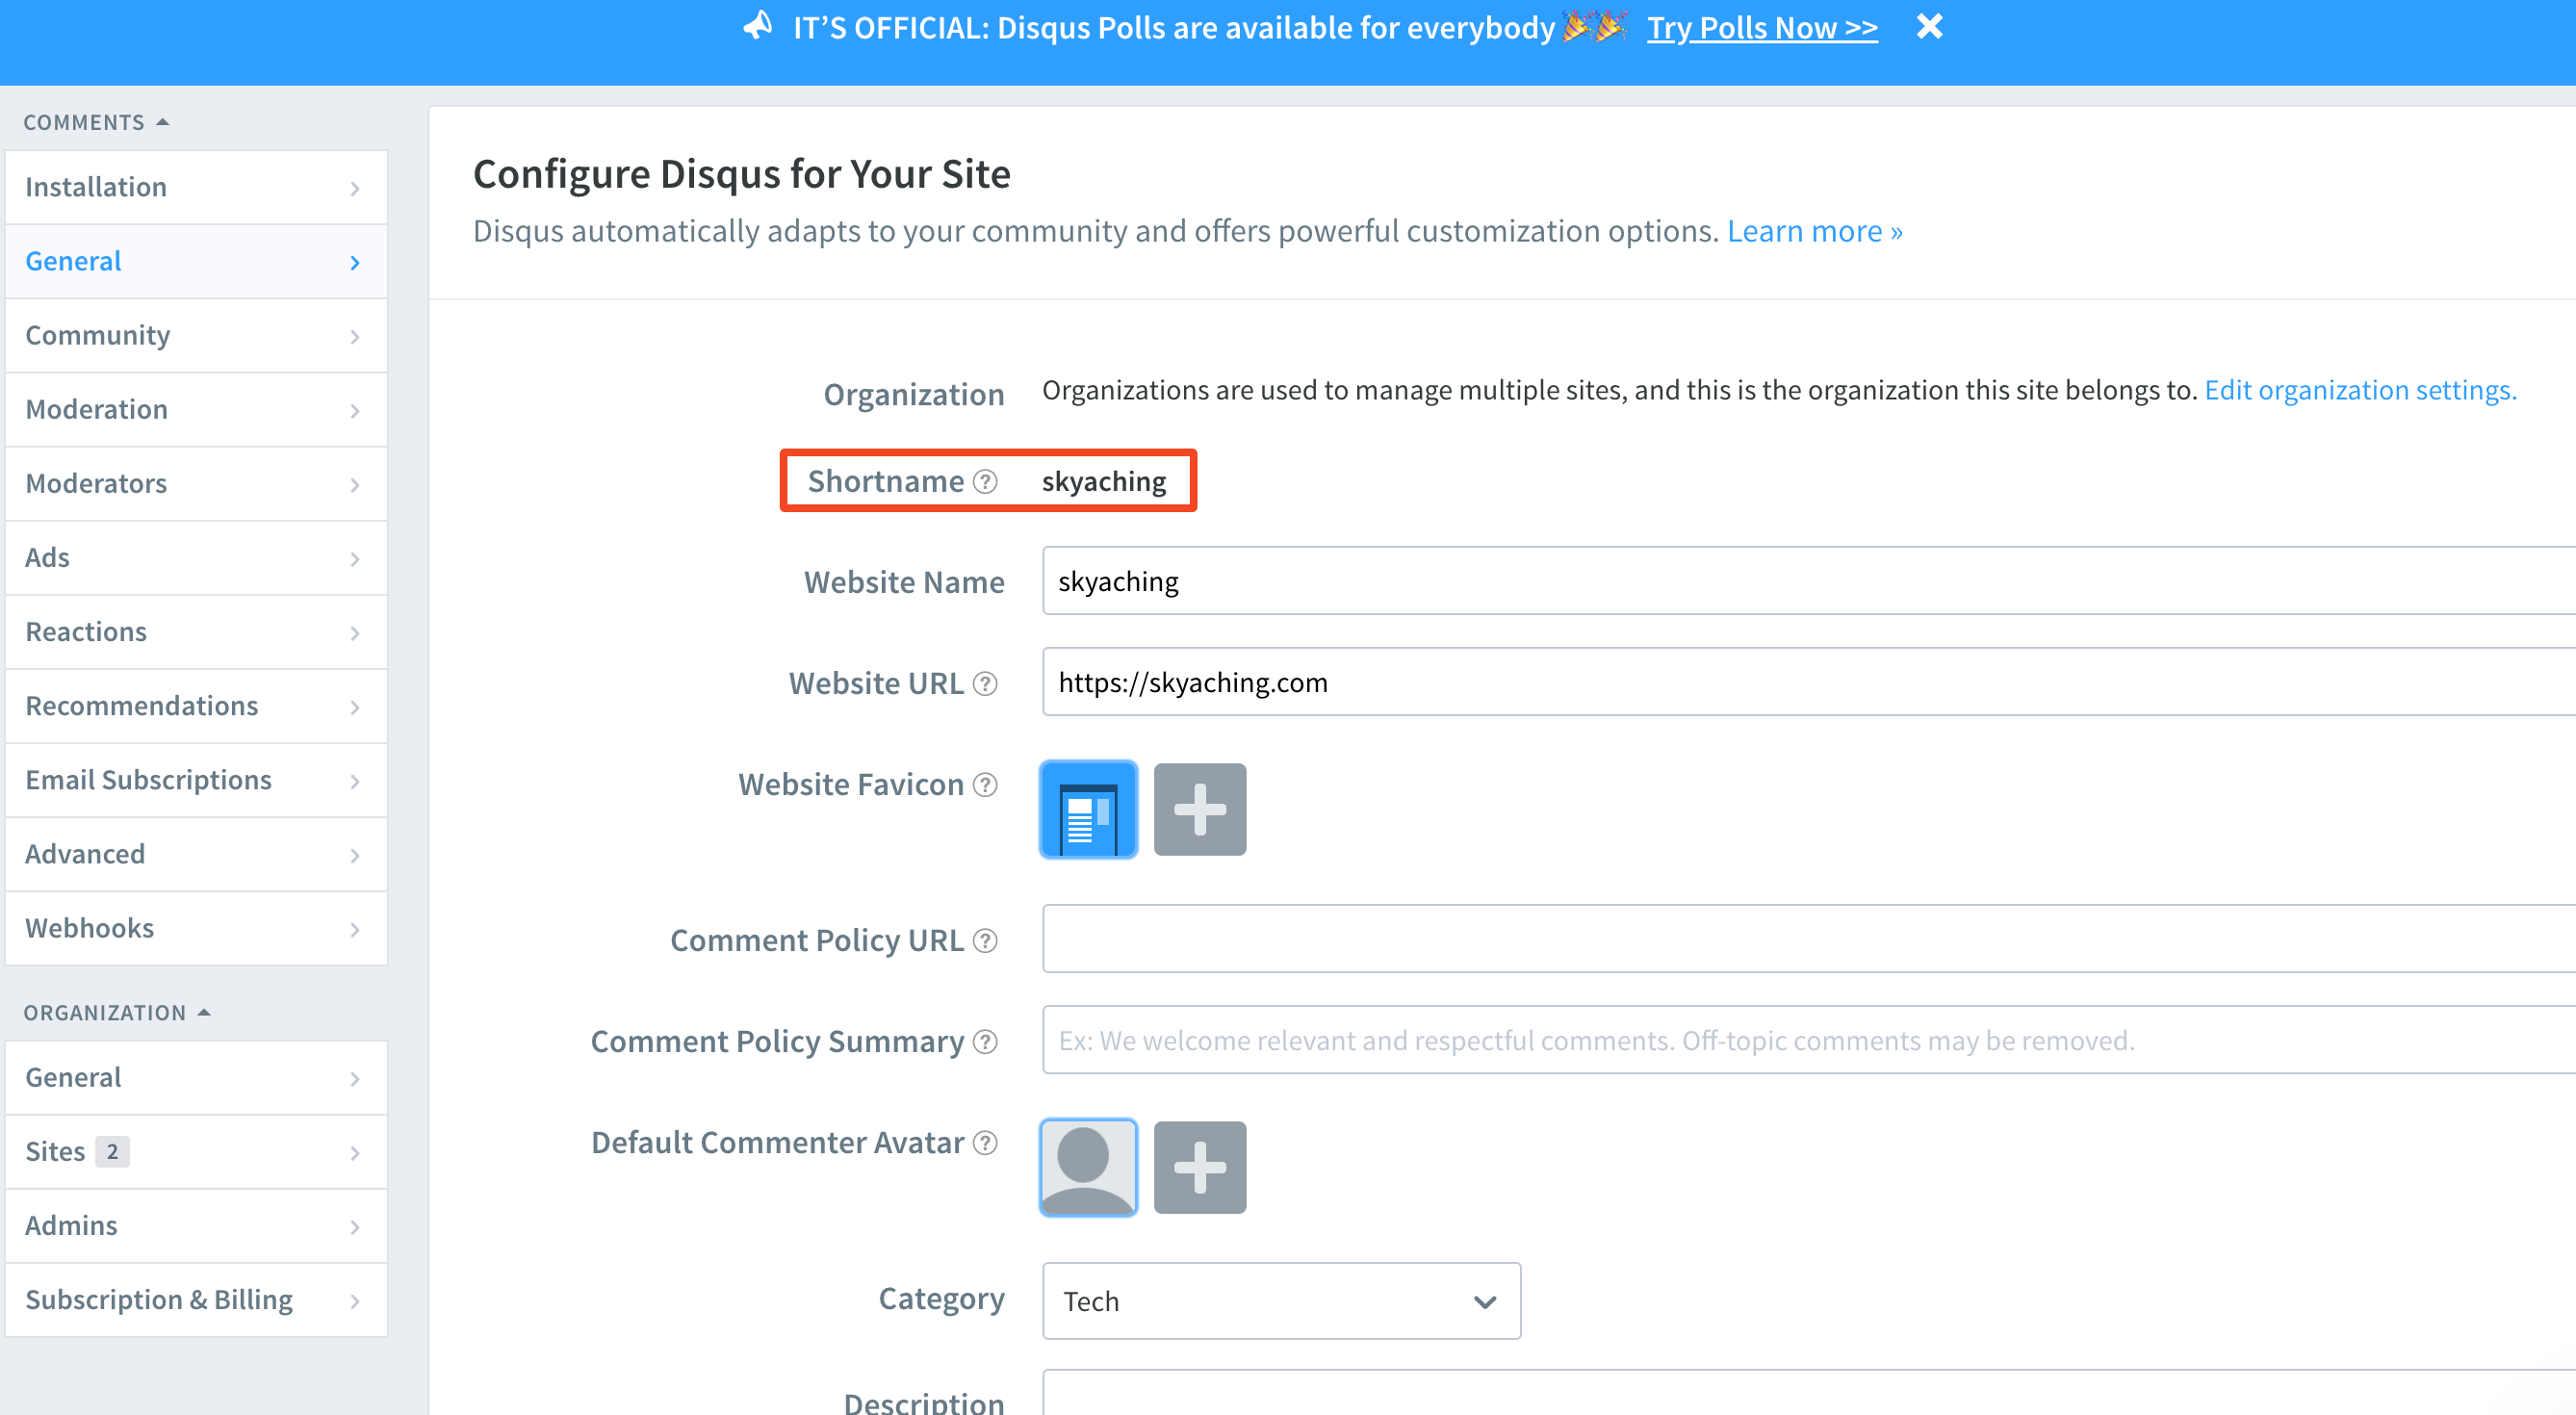Click the Comment Policy Summary help icon
This screenshot has width=2576, height=1415.
pyautogui.click(x=985, y=1042)
